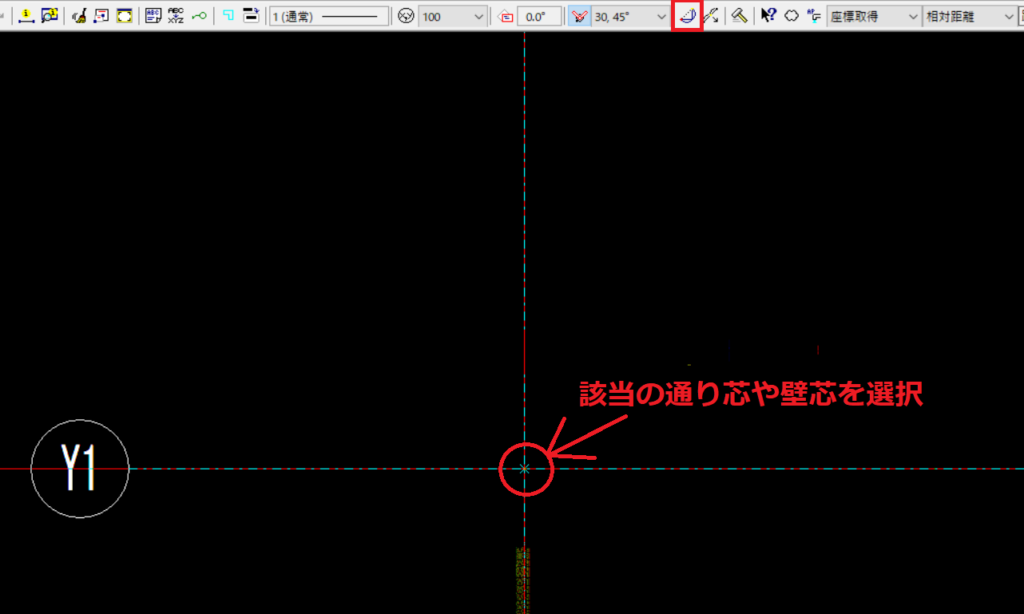Expand the scale dropdown showing 100
The height and width of the screenshot is (614, 1024).
pos(453,16)
